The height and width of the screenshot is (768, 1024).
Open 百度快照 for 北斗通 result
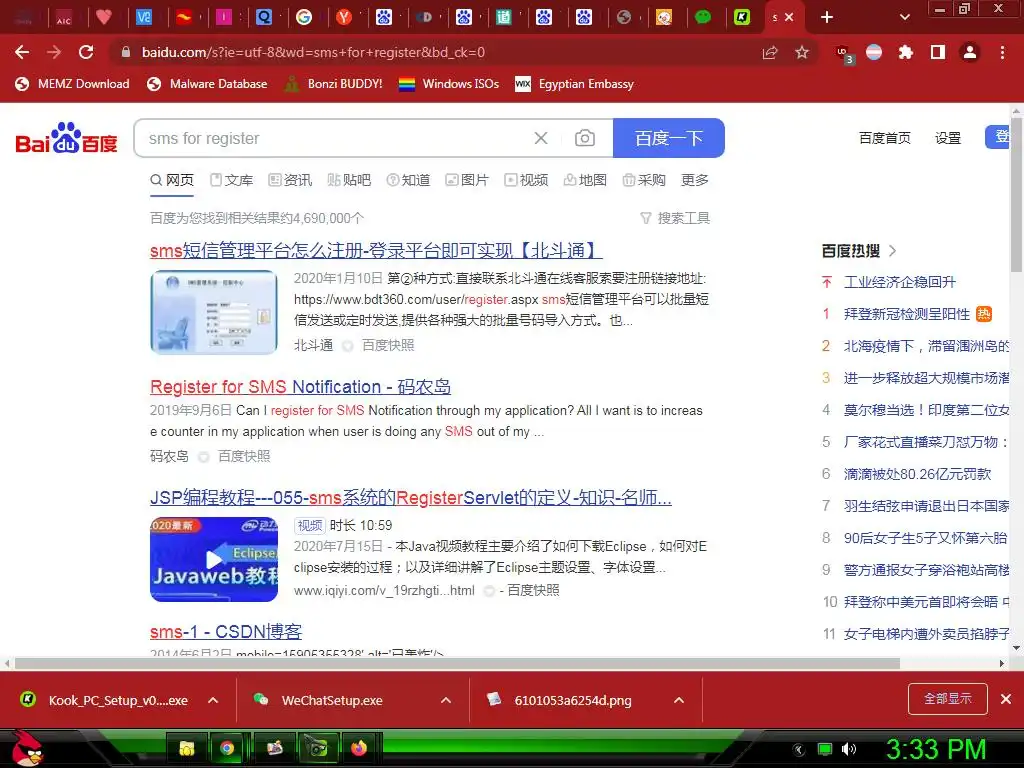tap(388, 345)
